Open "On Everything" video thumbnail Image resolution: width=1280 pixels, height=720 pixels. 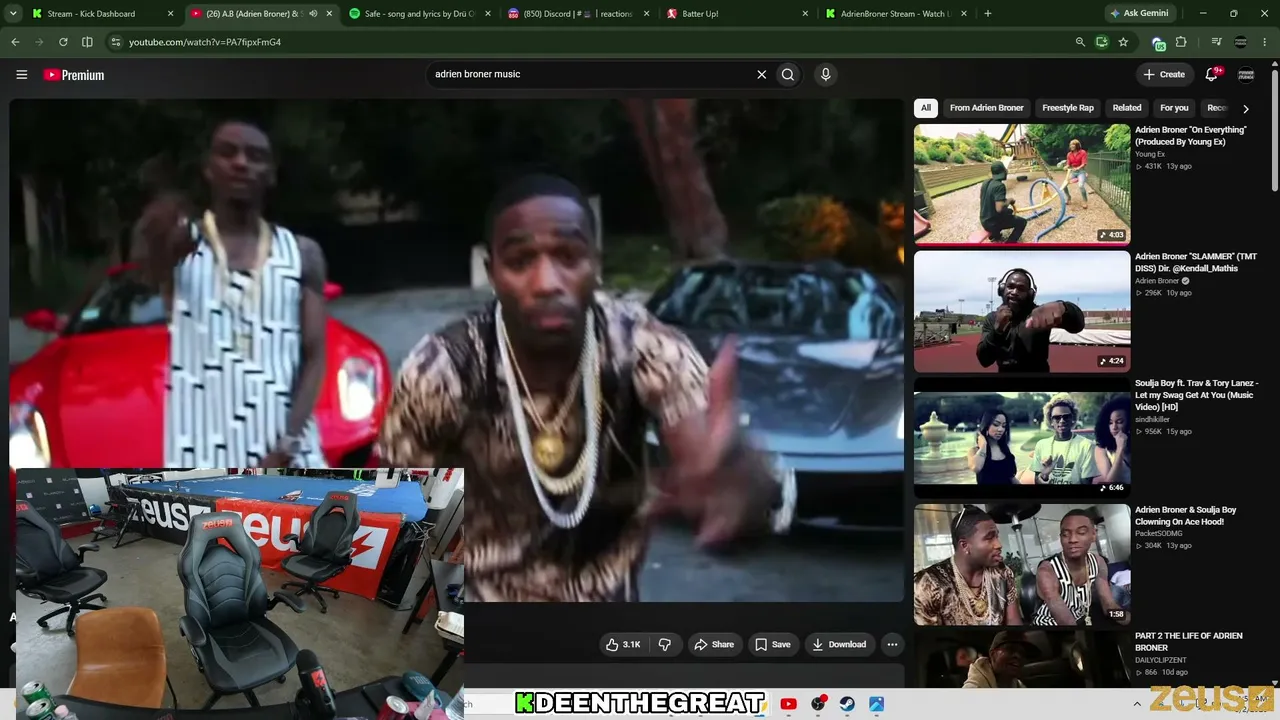click(x=1022, y=184)
